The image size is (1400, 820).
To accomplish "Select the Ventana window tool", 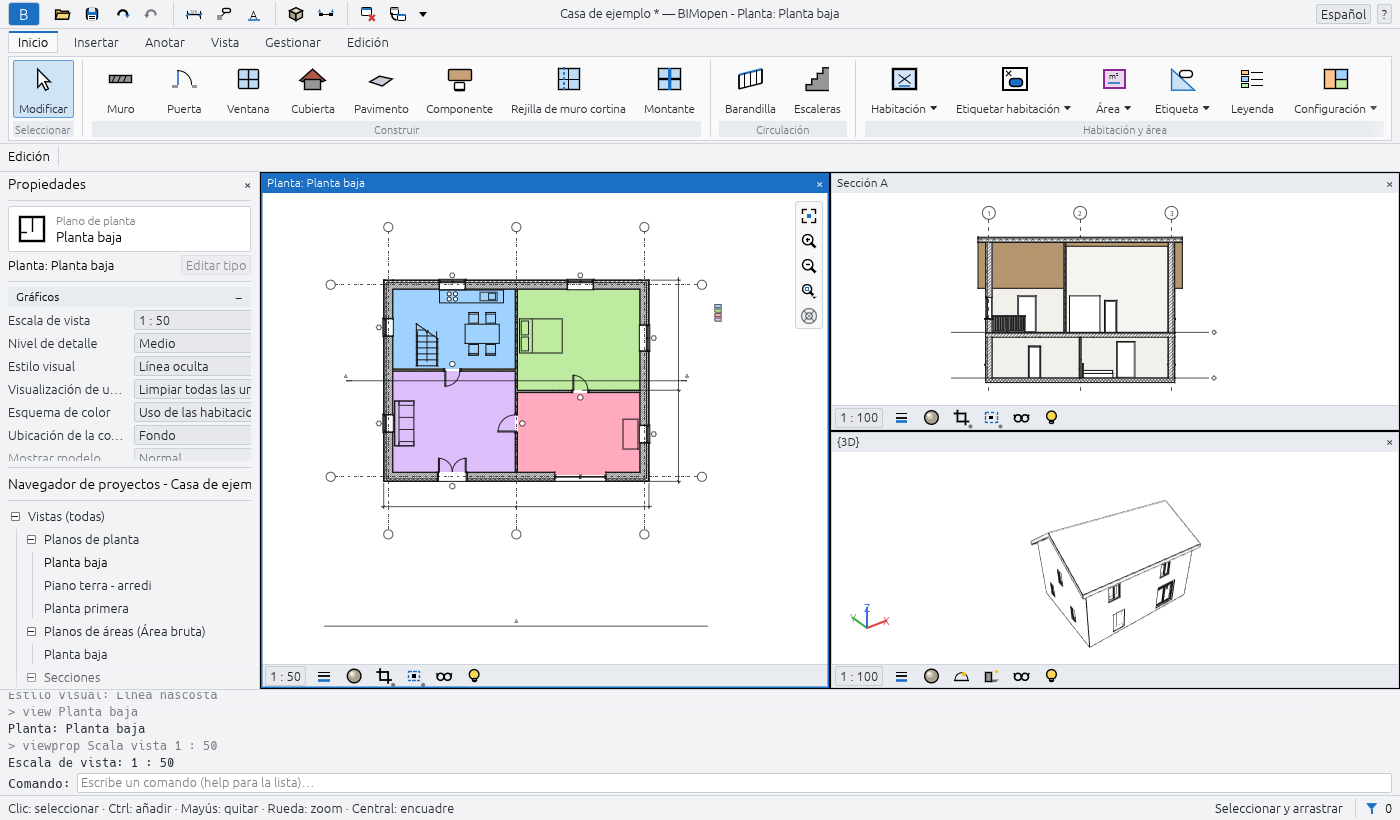I will (248, 90).
